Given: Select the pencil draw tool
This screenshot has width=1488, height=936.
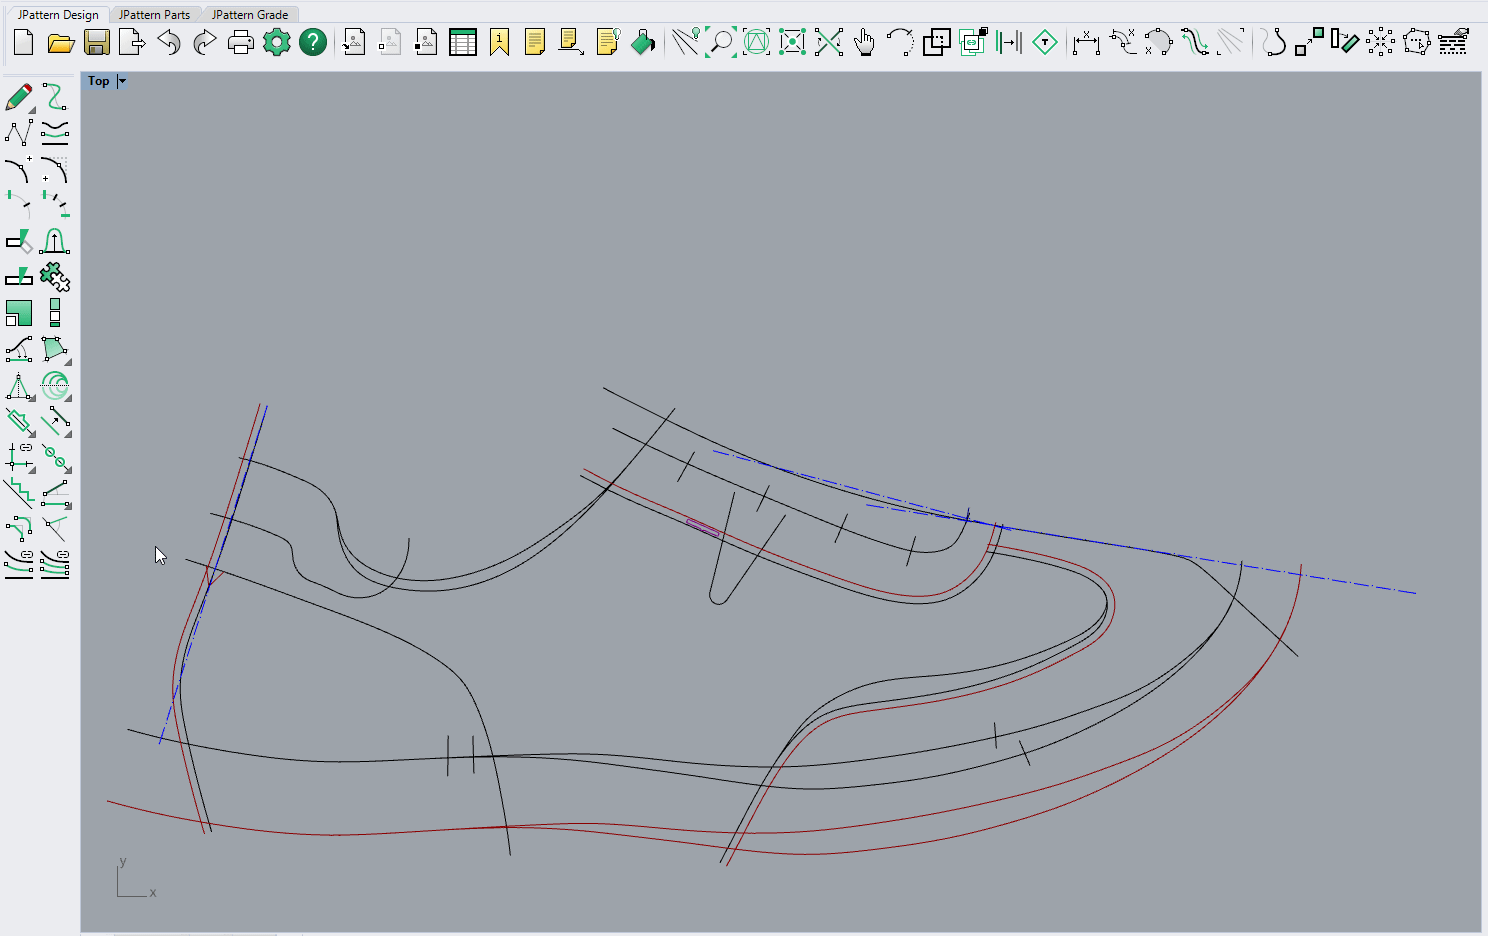Looking at the screenshot, I should pyautogui.click(x=19, y=97).
